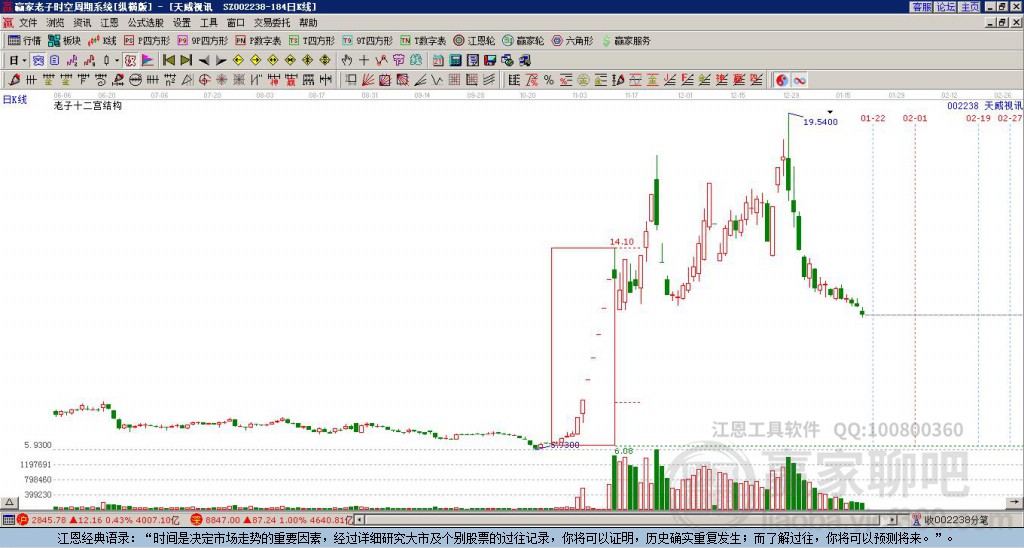Viewport: 1024px width, 548px height.
Task: Click the horizontal scrollbar left arrow
Action: tap(360, 520)
